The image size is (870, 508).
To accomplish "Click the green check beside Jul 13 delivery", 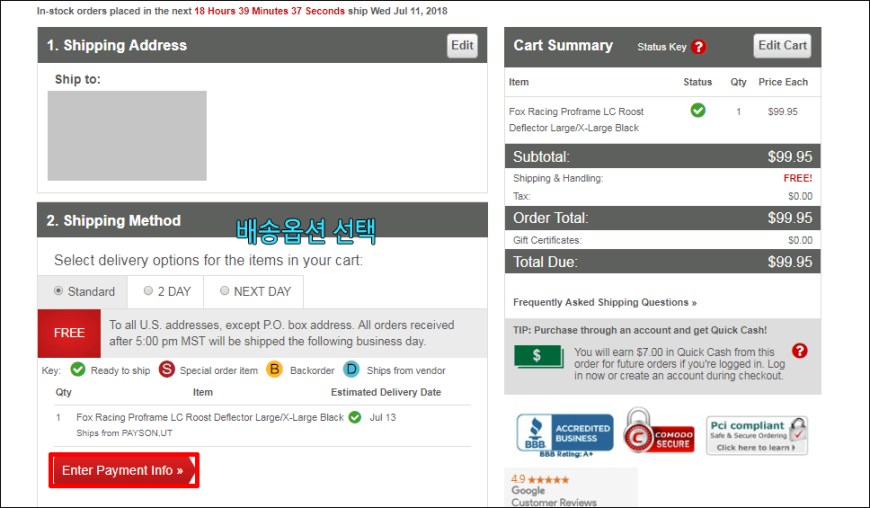I will pos(355,417).
